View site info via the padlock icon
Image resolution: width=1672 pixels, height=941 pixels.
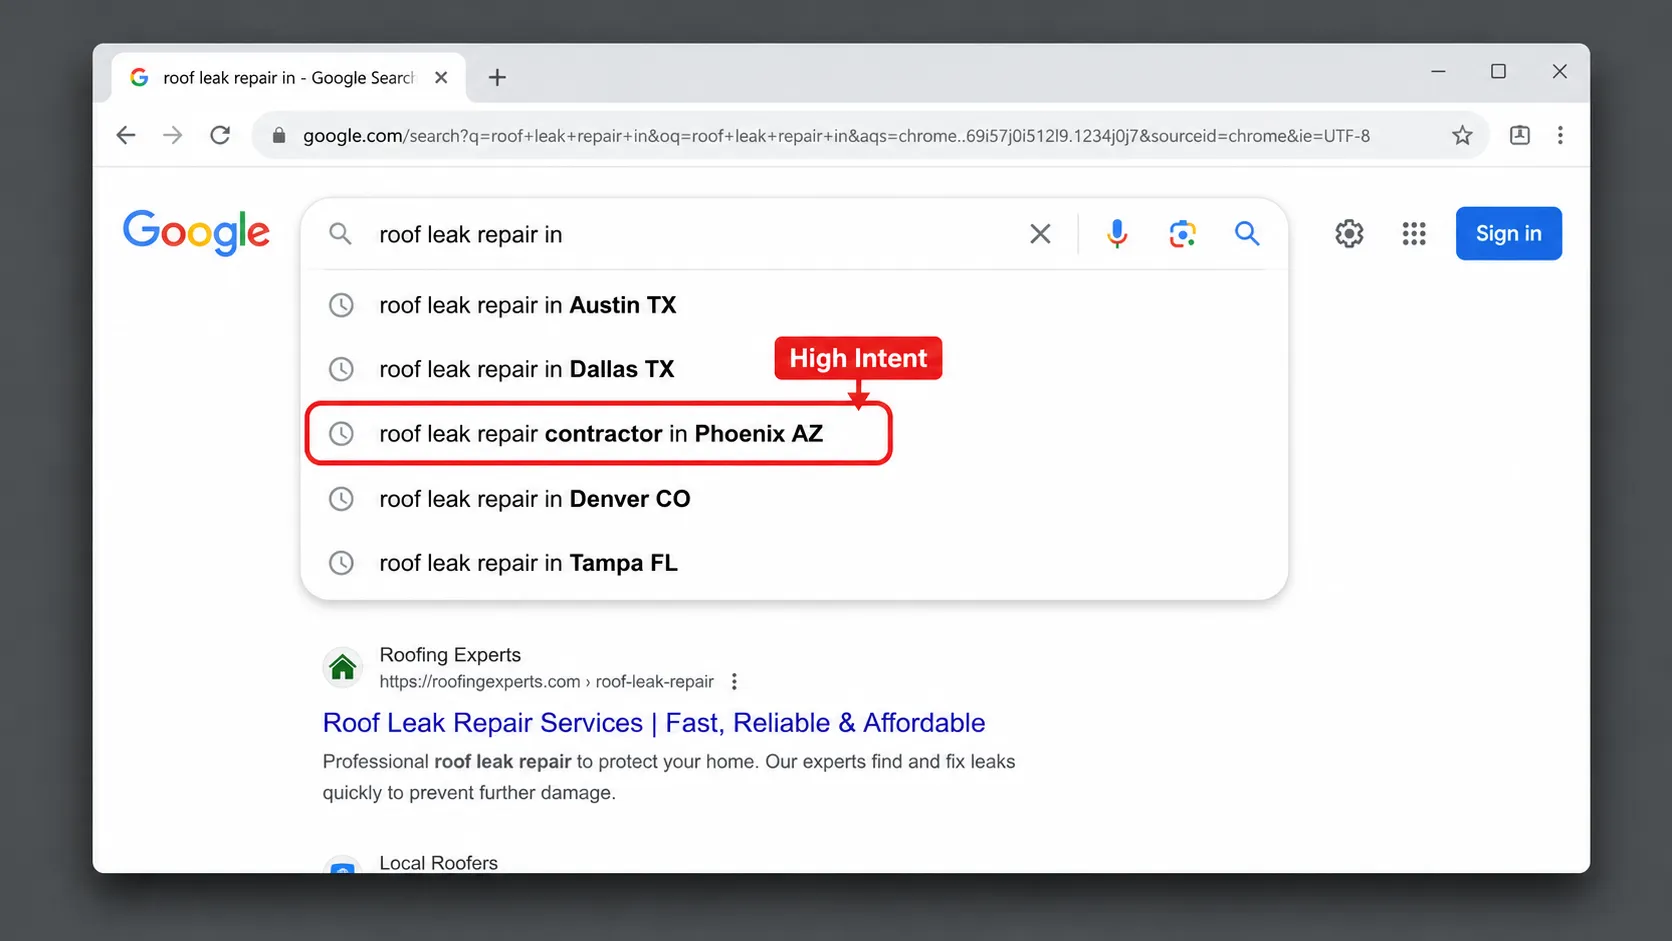pos(279,135)
